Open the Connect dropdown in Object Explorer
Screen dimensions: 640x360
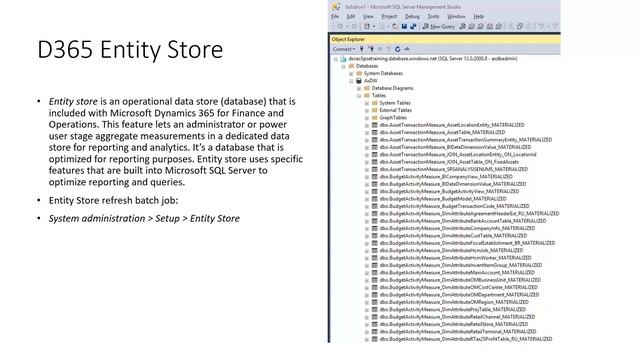344,49
